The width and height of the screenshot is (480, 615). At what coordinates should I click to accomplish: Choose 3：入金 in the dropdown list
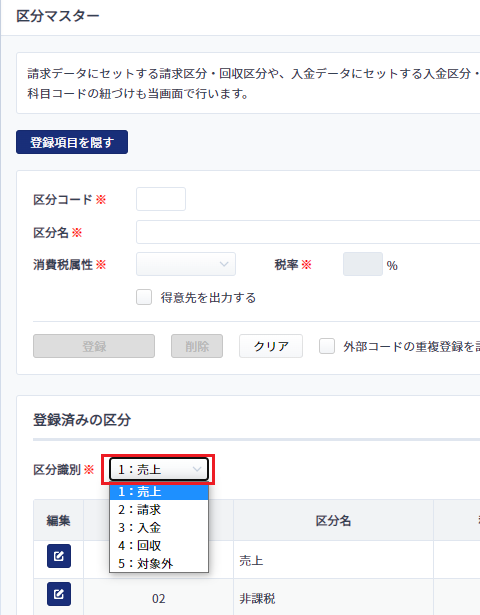[x=159, y=528]
